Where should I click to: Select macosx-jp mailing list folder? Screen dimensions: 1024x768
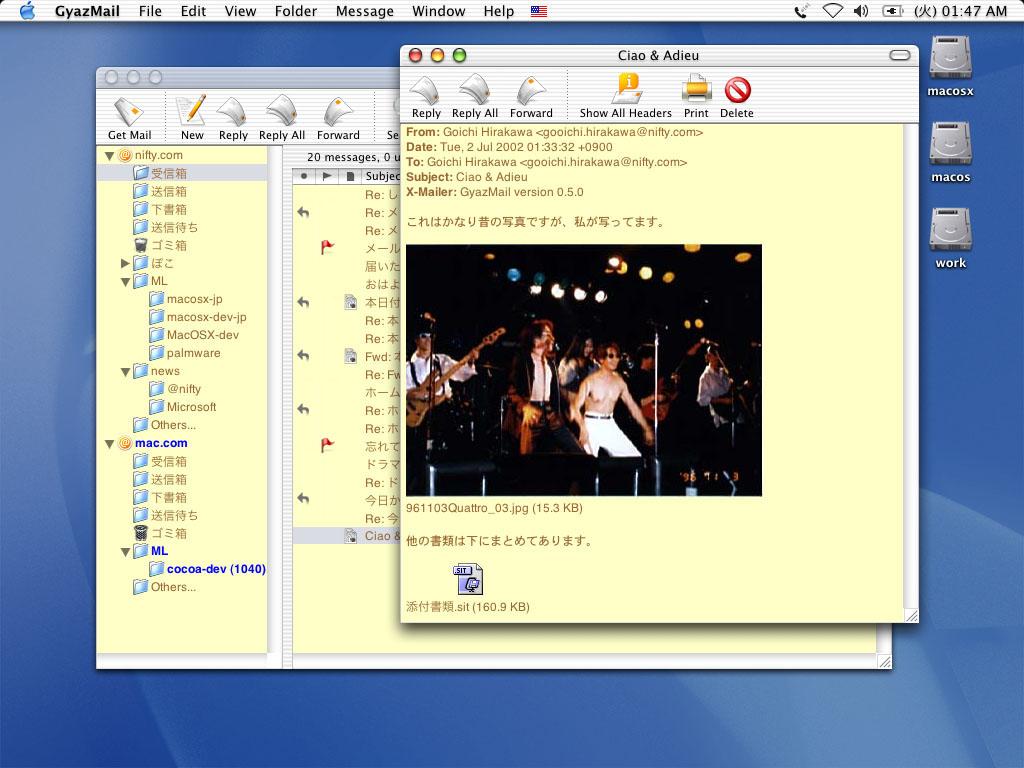pyautogui.click(x=186, y=299)
